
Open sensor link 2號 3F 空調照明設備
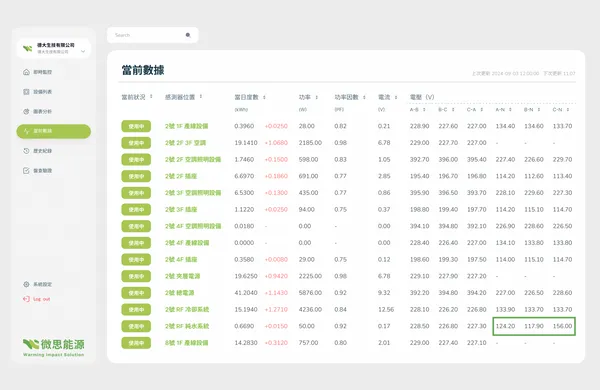(x=193, y=193)
